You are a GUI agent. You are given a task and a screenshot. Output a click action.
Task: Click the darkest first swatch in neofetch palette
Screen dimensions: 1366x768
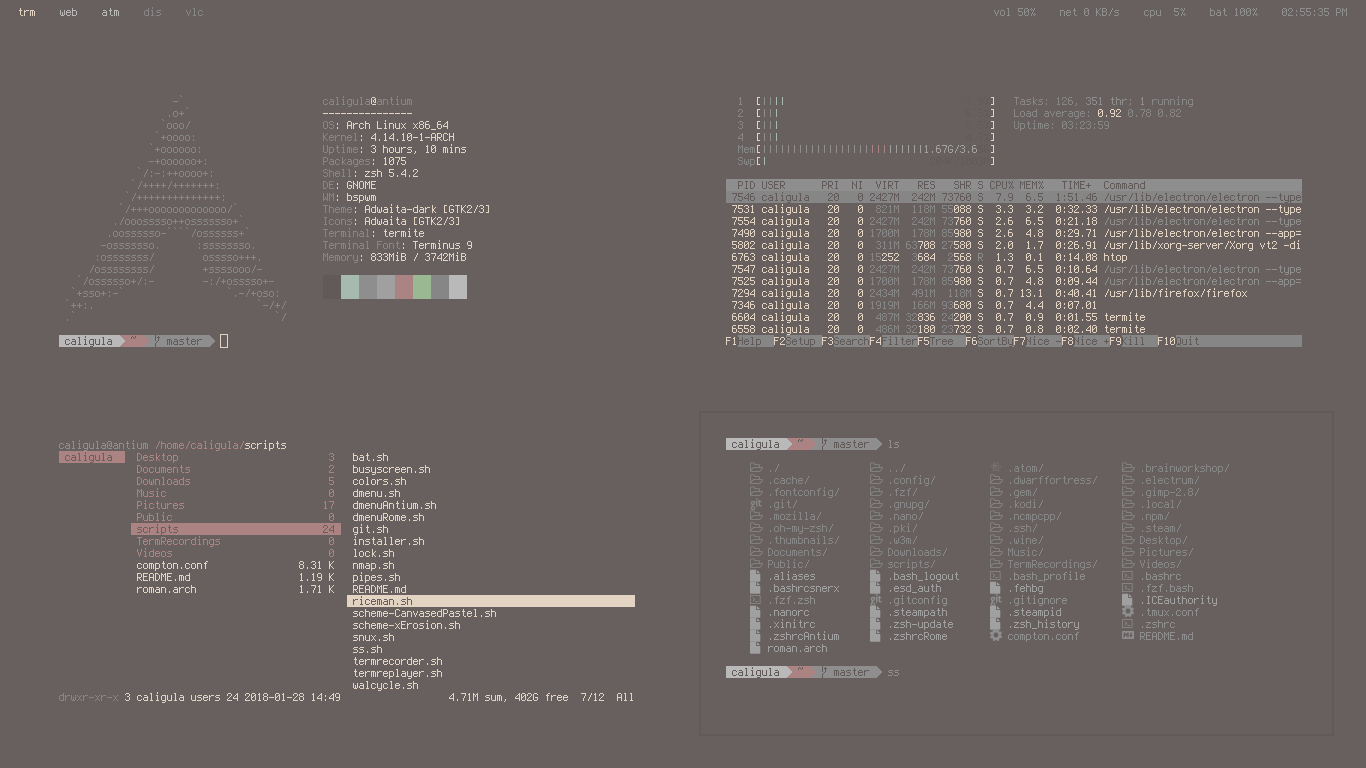click(332, 287)
